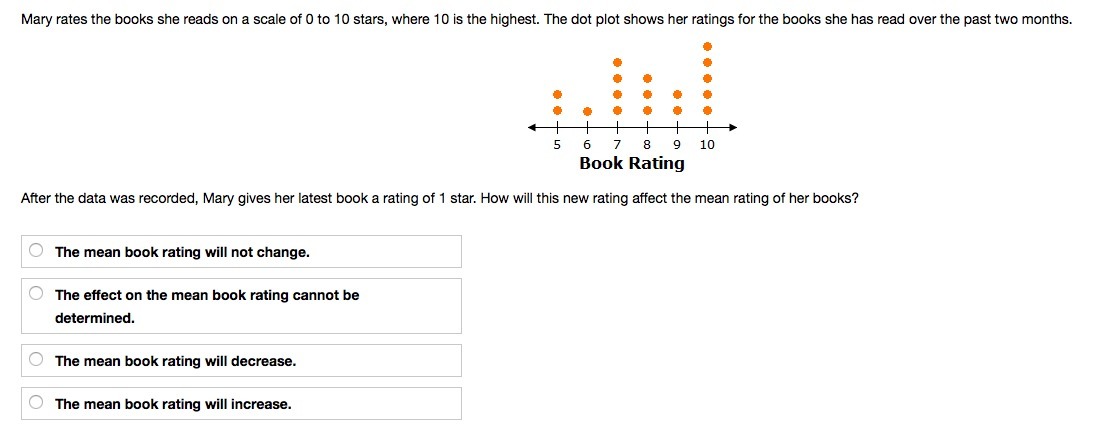Click the axis label 7
Screen dimensions: 1117x441
(x=617, y=144)
